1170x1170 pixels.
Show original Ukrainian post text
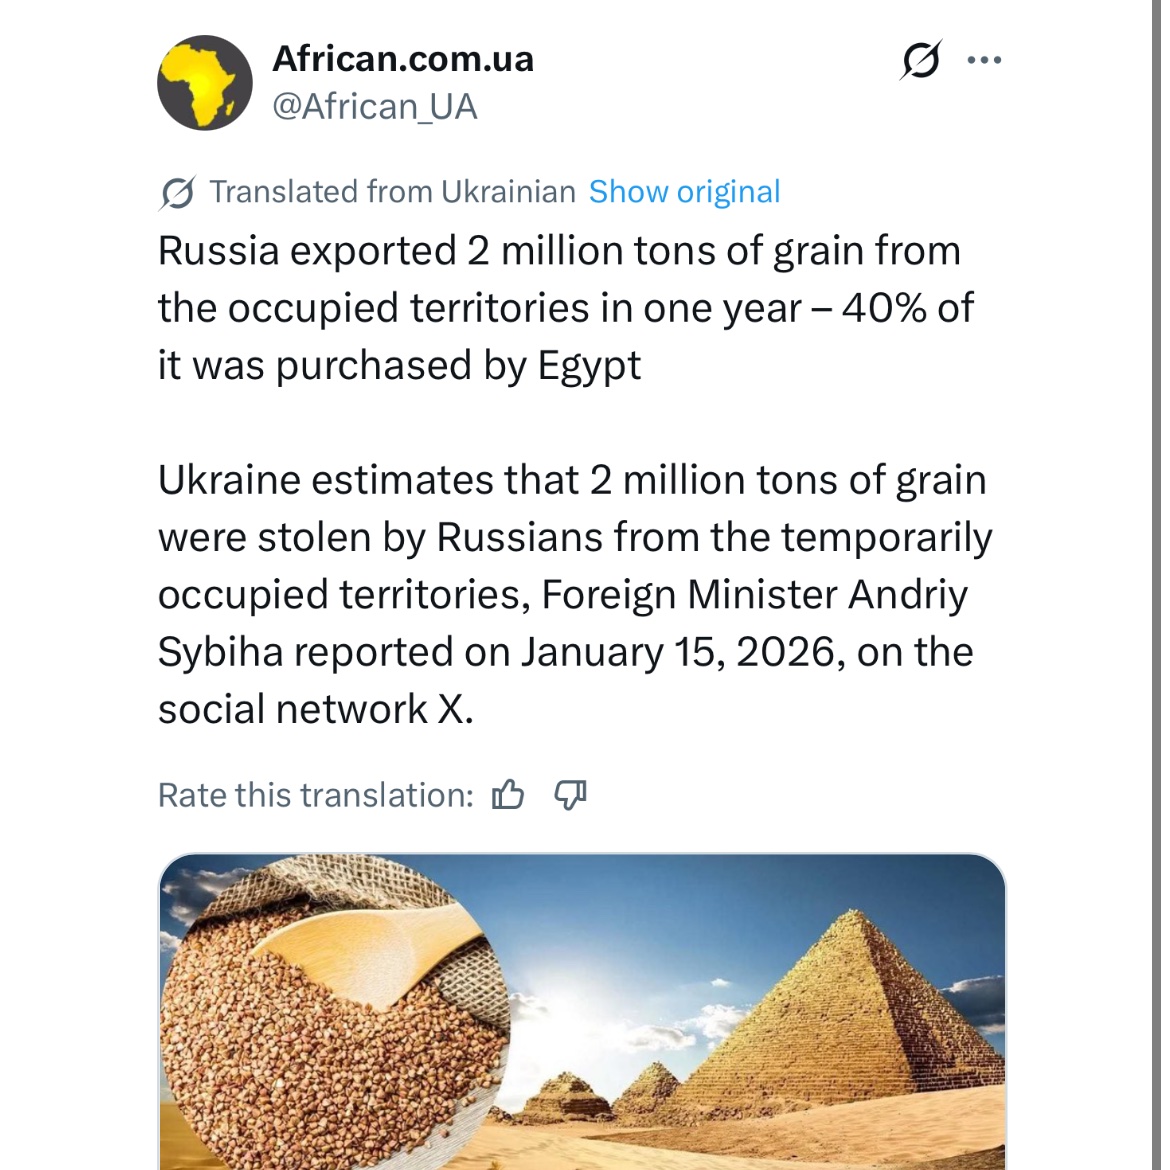pyautogui.click(x=684, y=192)
